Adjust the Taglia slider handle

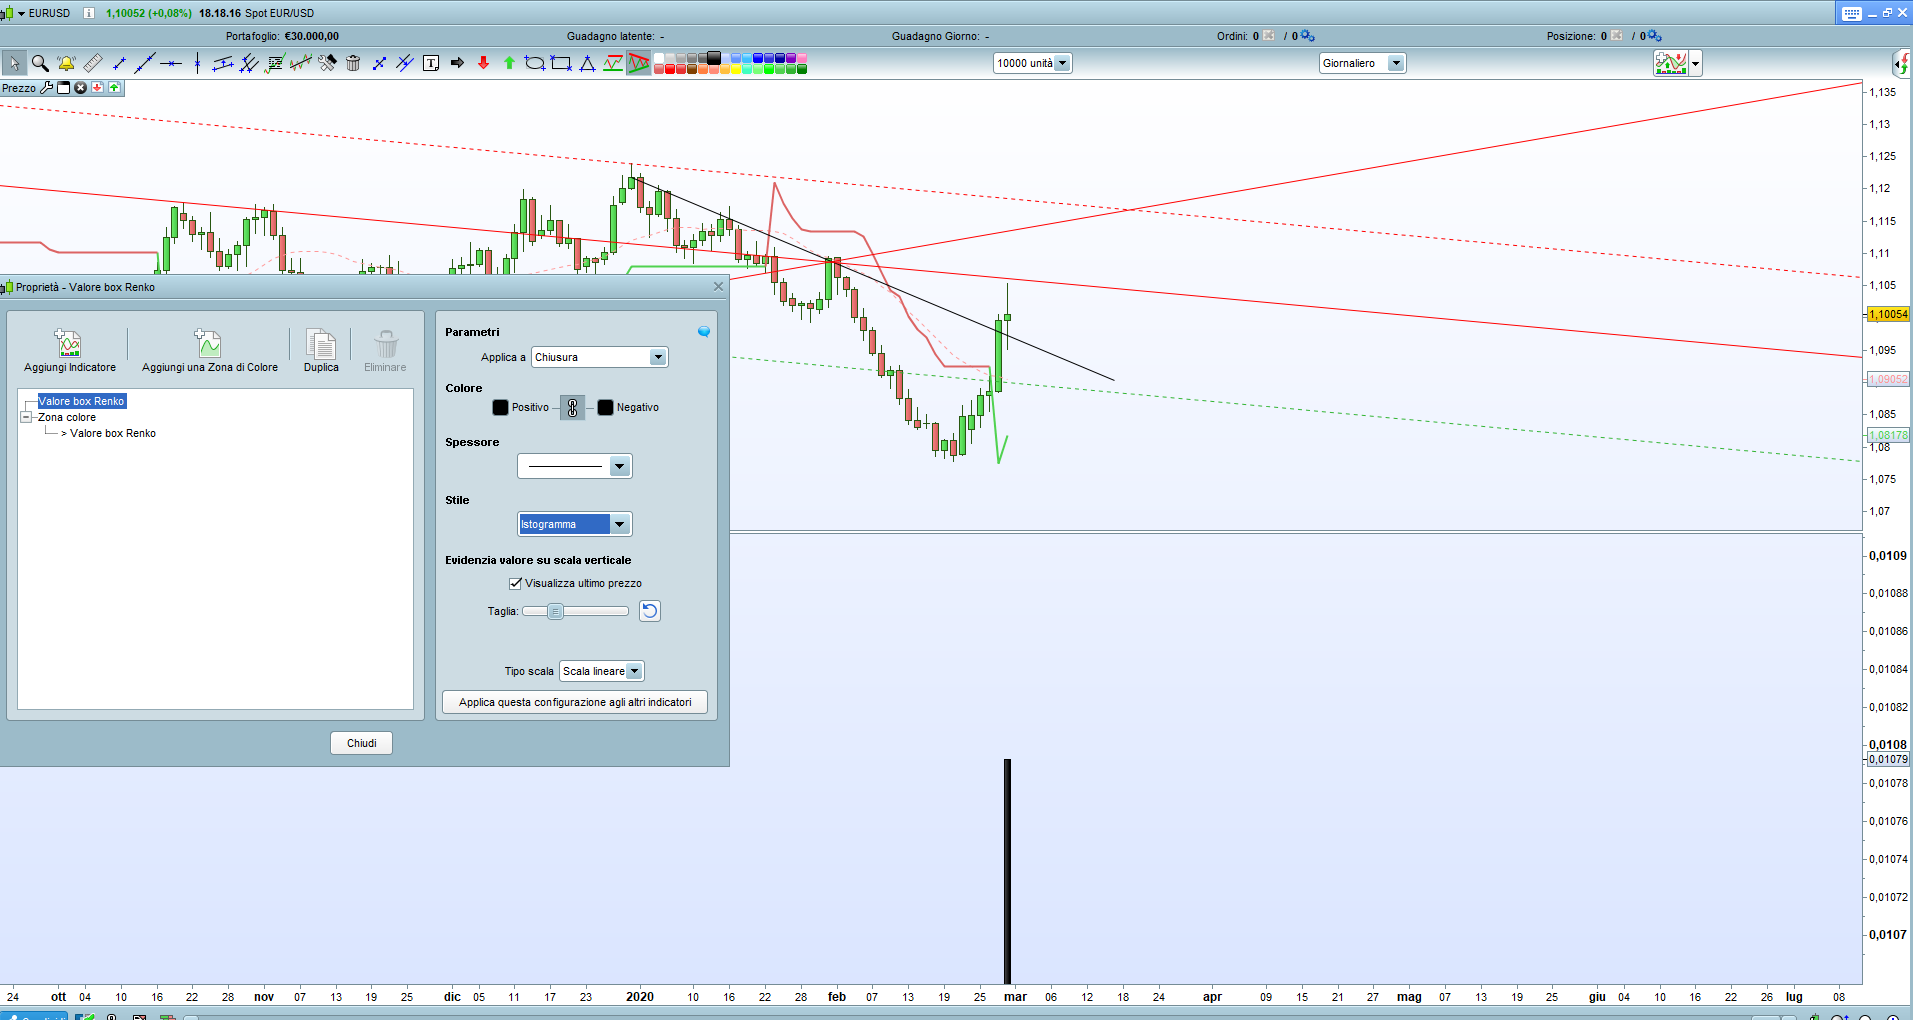tap(555, 611)
